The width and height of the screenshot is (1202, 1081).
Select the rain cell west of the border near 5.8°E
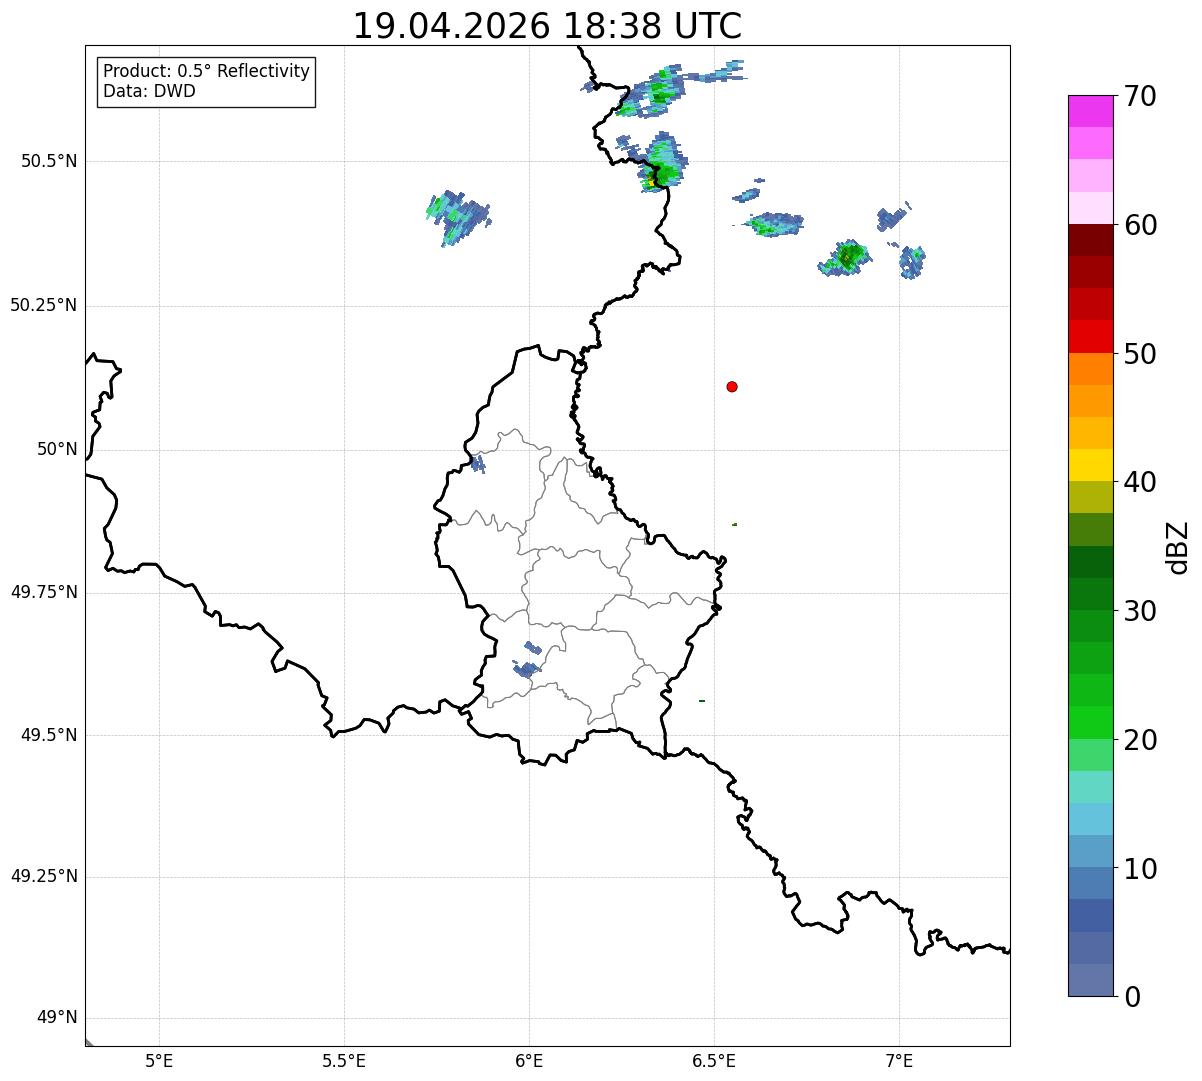(458, 217)
